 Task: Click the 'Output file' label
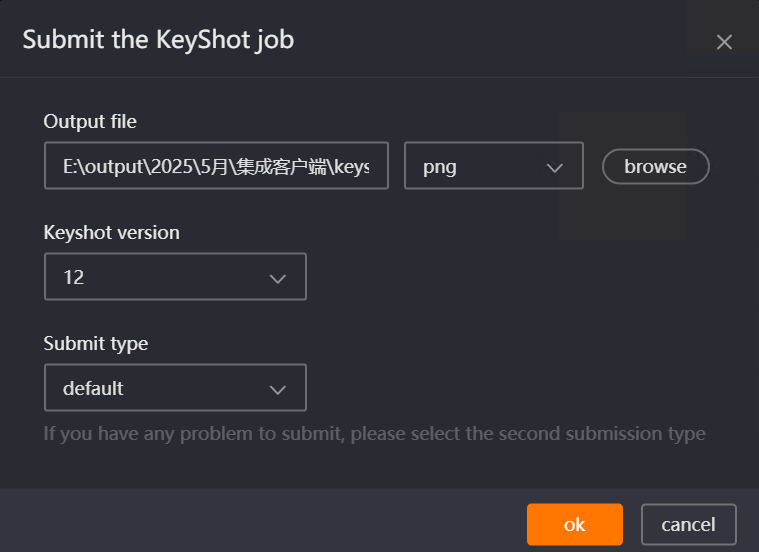pyautogui.click(x=90, y=122)
